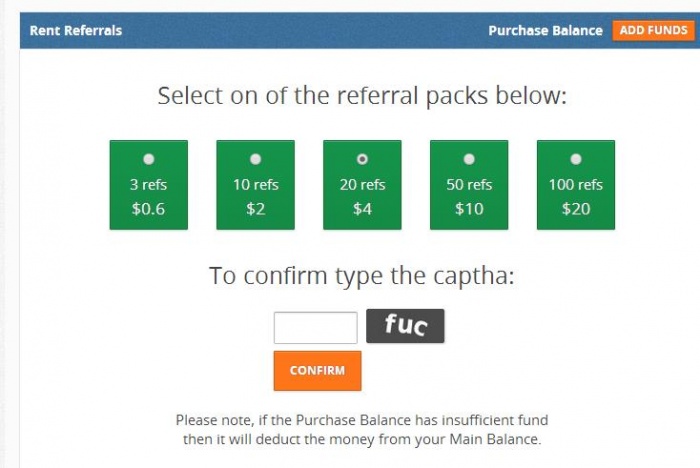This screenshot has height=468, width=700.
Task: Select the 100 refs radio button
Action: (575, 159)
